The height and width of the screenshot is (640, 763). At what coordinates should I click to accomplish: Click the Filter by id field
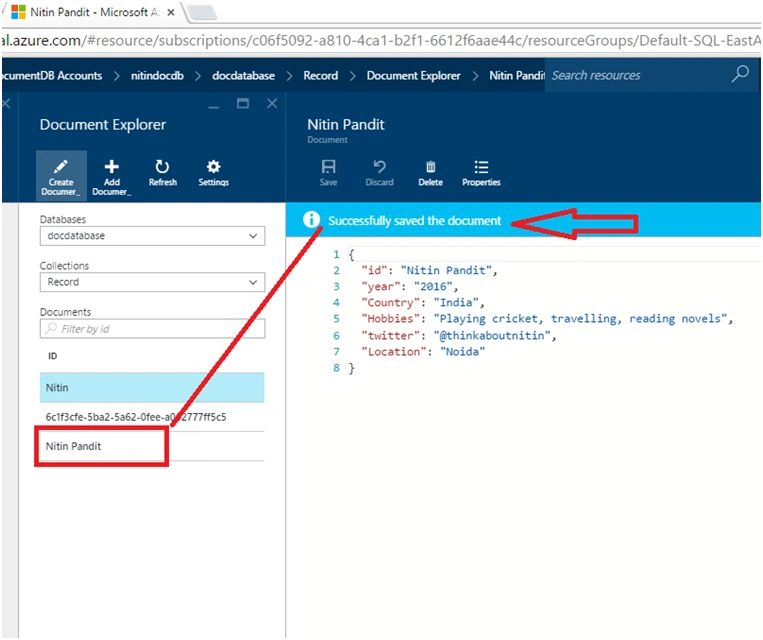[152, 329]
